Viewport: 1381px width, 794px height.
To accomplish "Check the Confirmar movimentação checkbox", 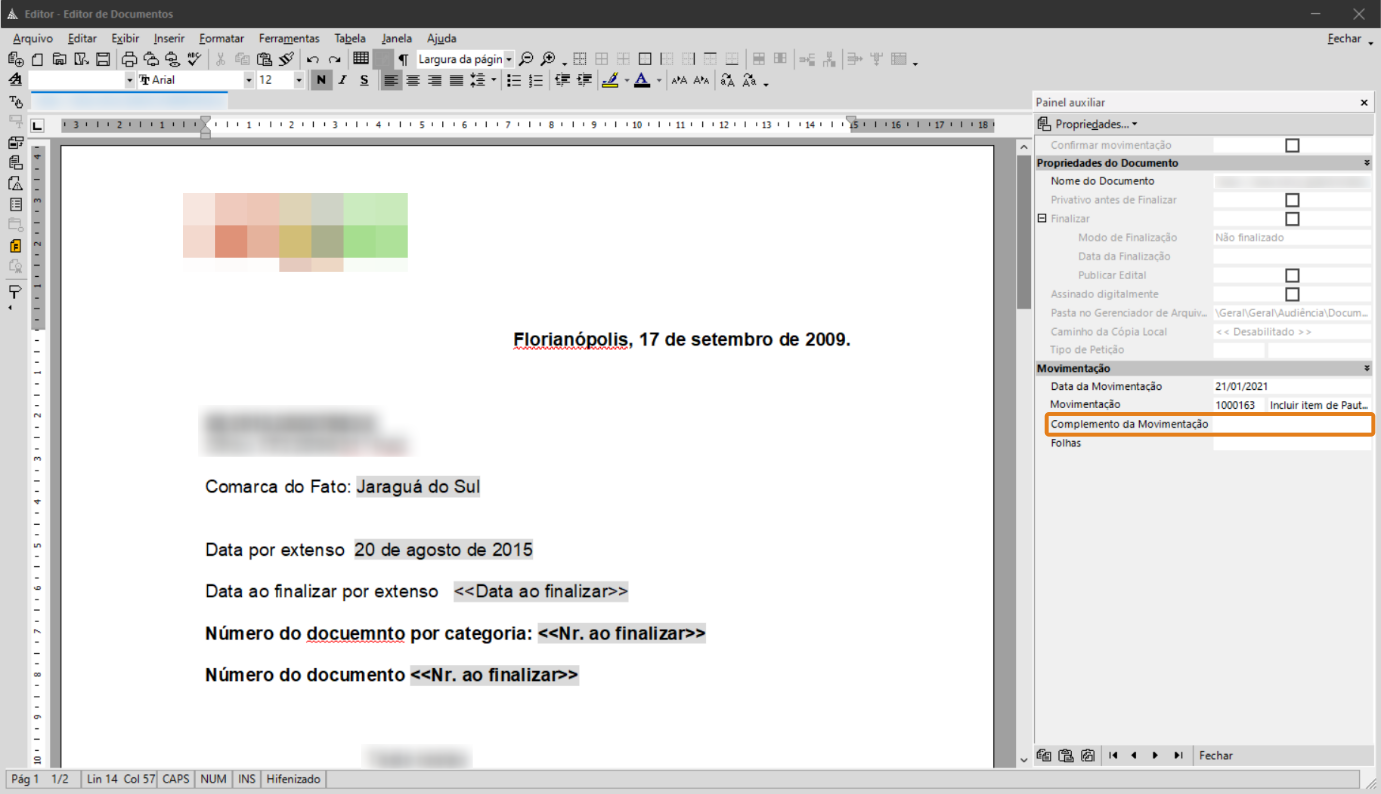I will 1292,145.
